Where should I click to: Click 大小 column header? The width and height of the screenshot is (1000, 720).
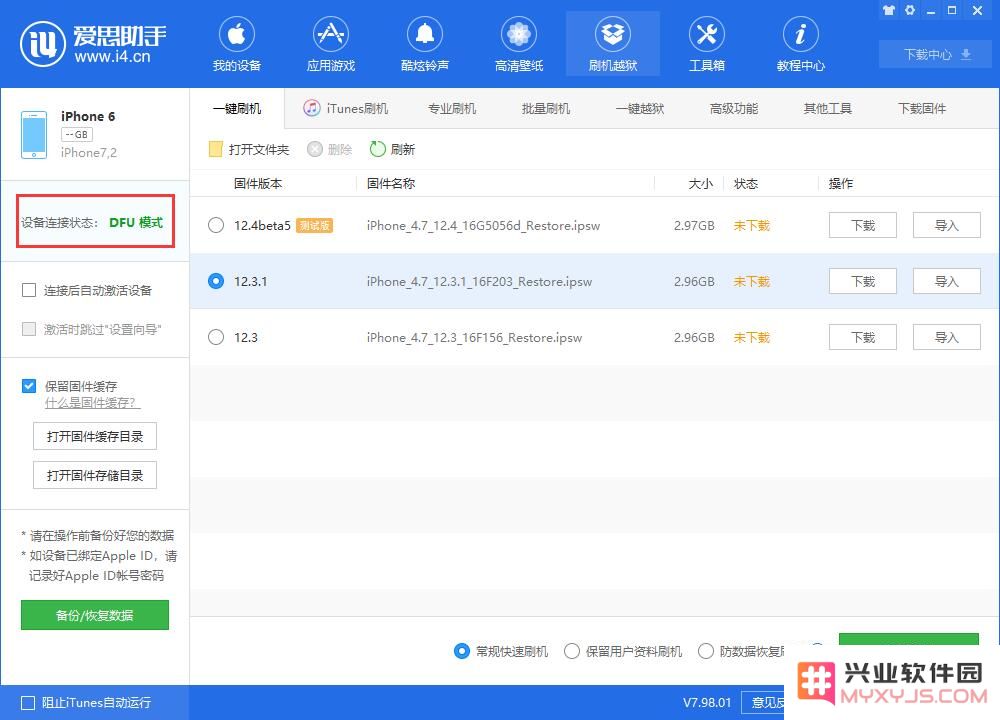[700, 184]
